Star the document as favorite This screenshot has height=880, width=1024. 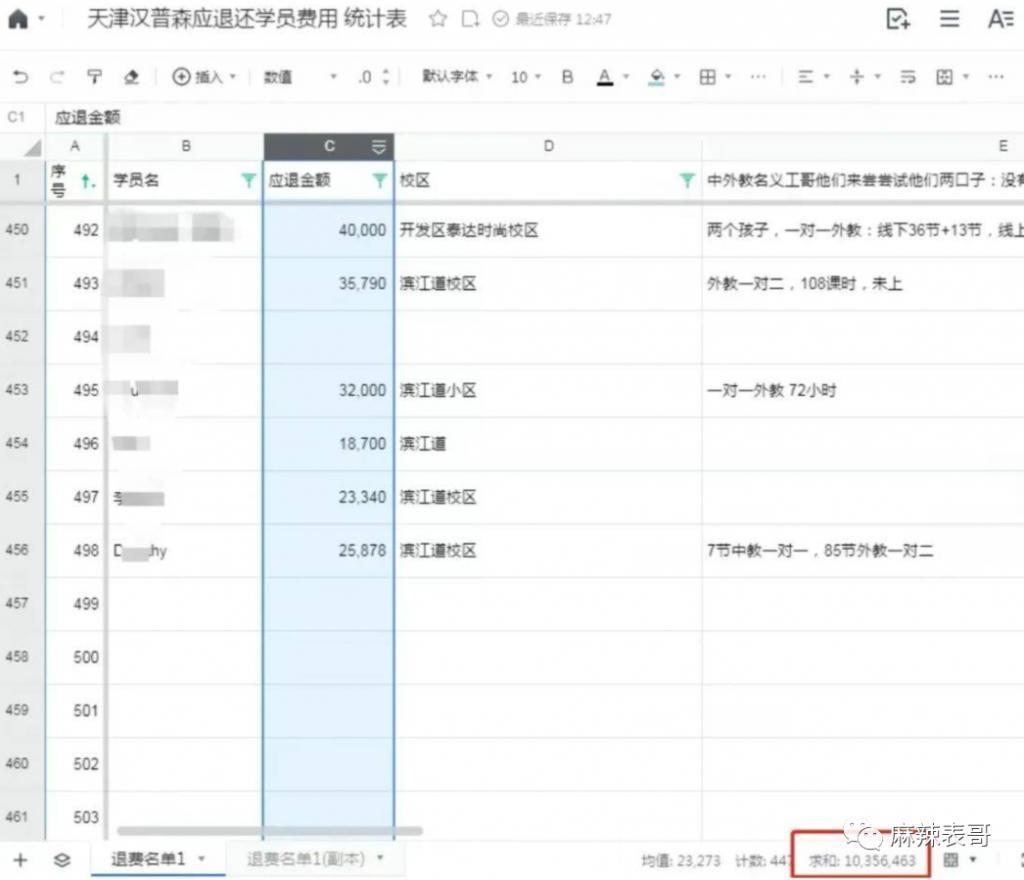(438, 18)
